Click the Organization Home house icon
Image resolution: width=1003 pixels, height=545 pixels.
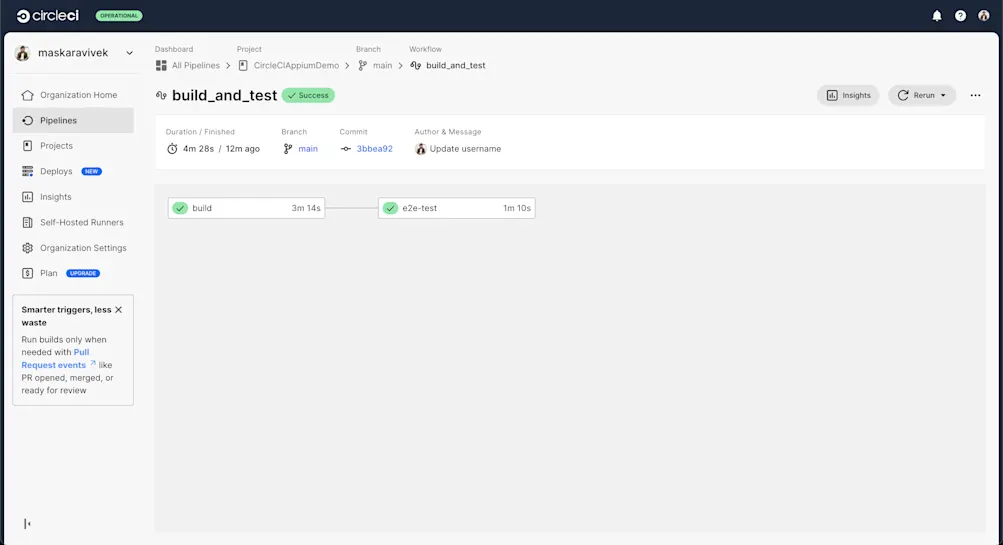(28, 95)
